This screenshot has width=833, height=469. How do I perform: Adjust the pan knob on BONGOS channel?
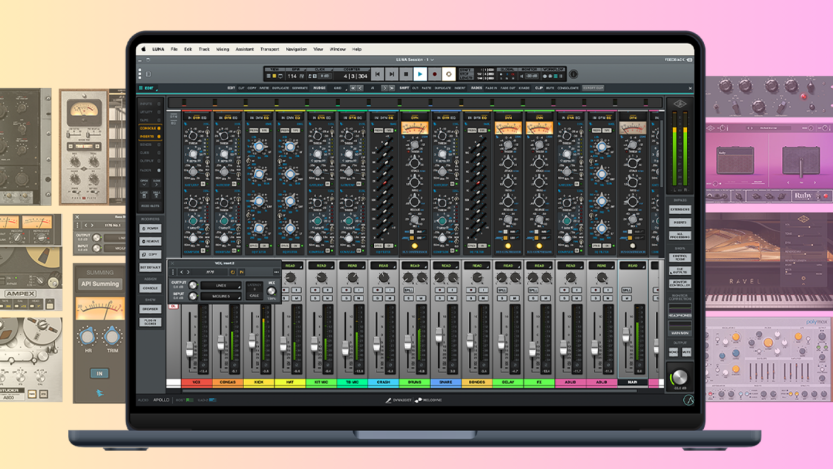point(477,278)
